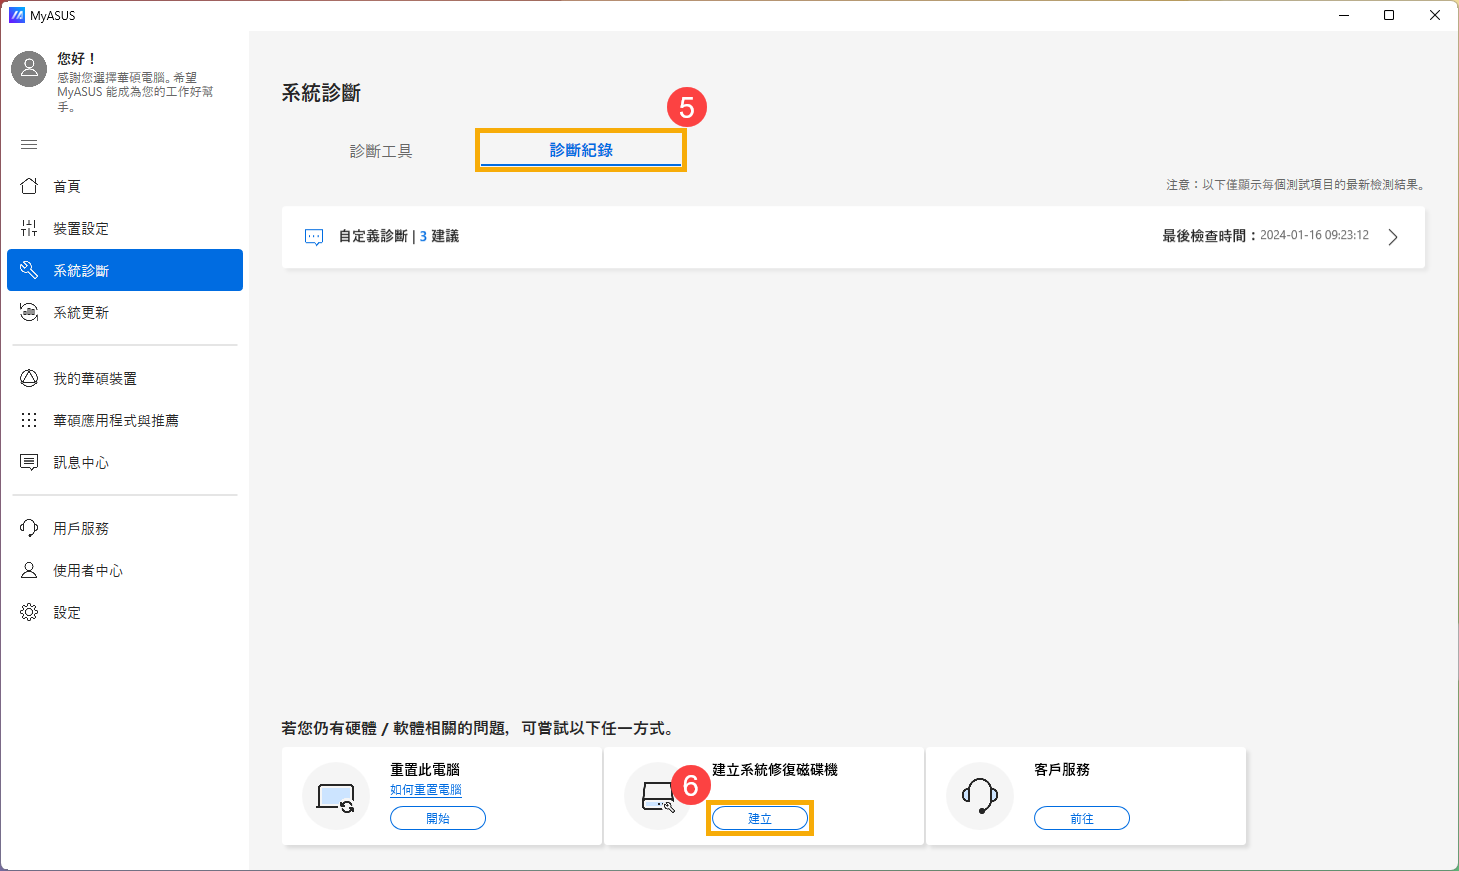The image size is (1459, 871).
Task: Click the 重置此電腦 laptop reset icon
Action: 336,796
